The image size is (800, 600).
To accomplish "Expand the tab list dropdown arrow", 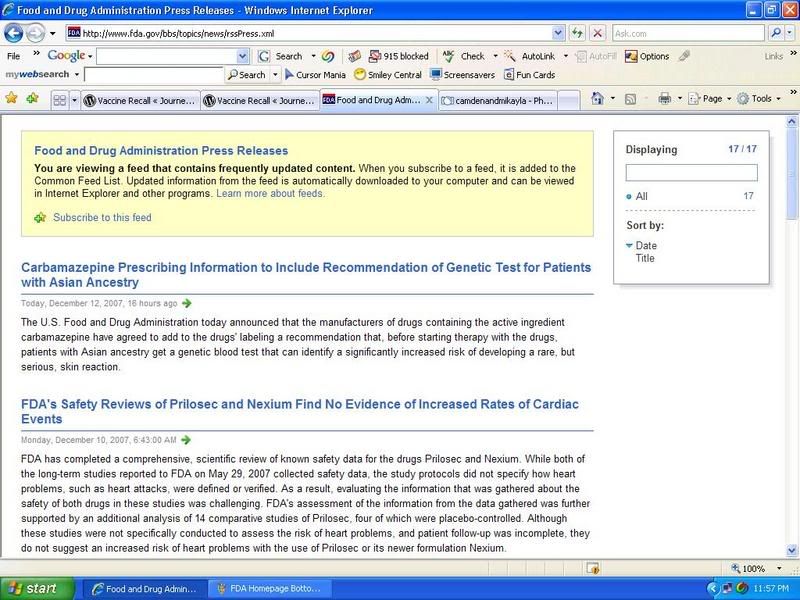I will click(74, 101).
